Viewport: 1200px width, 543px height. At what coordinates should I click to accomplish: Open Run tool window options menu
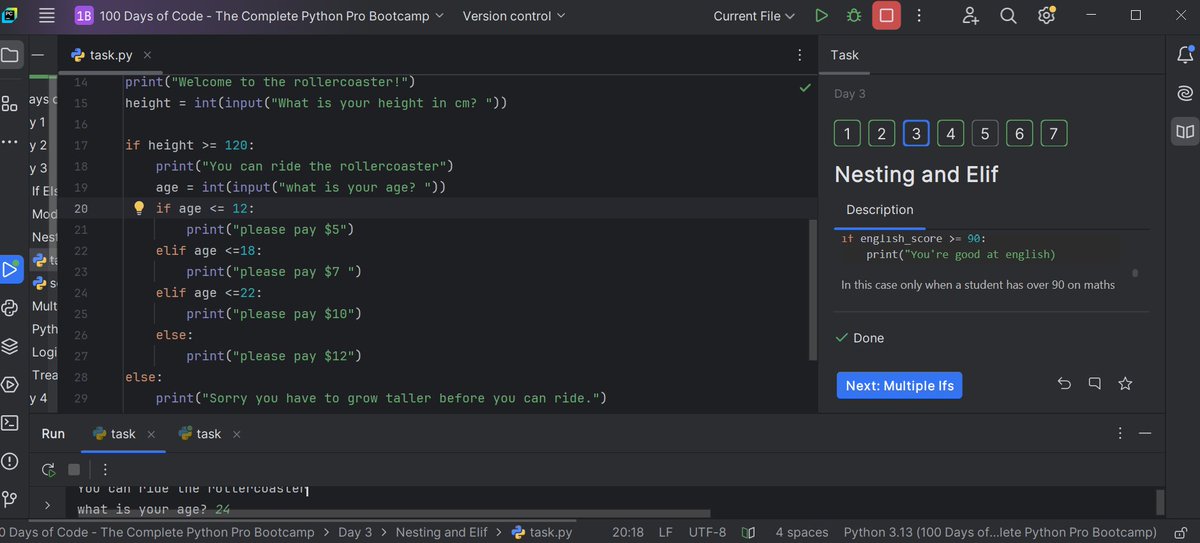pyautogui.click(x=1120, y=433)
